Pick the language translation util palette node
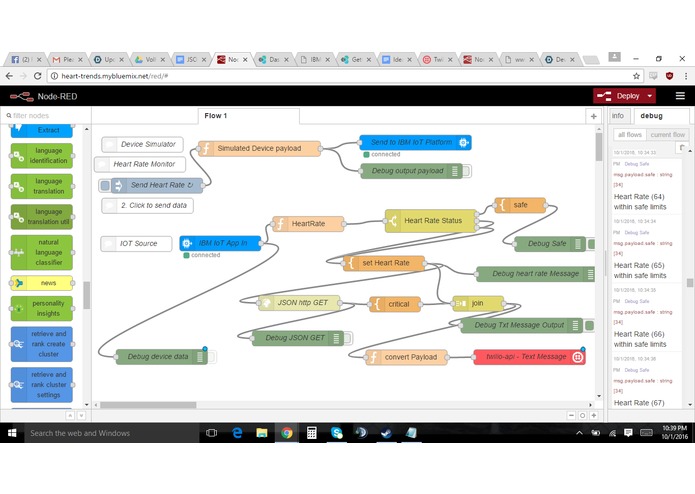 pos(42,217)
